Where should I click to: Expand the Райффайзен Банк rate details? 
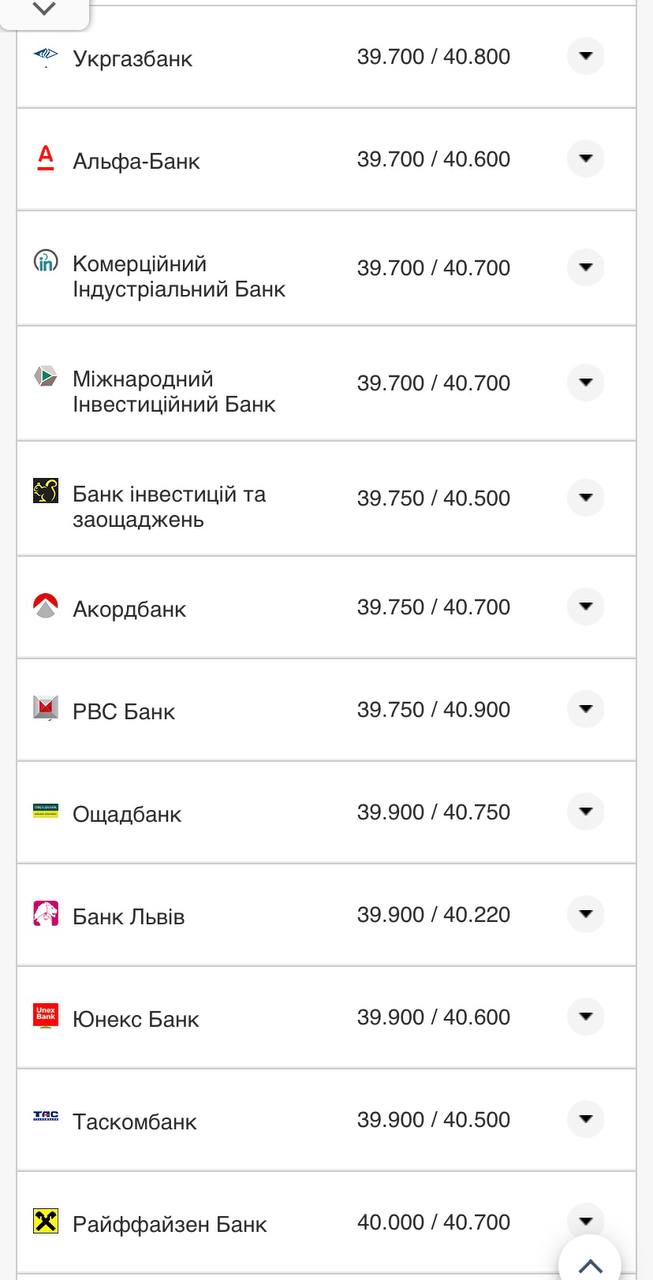click(x=585, y=1220)
